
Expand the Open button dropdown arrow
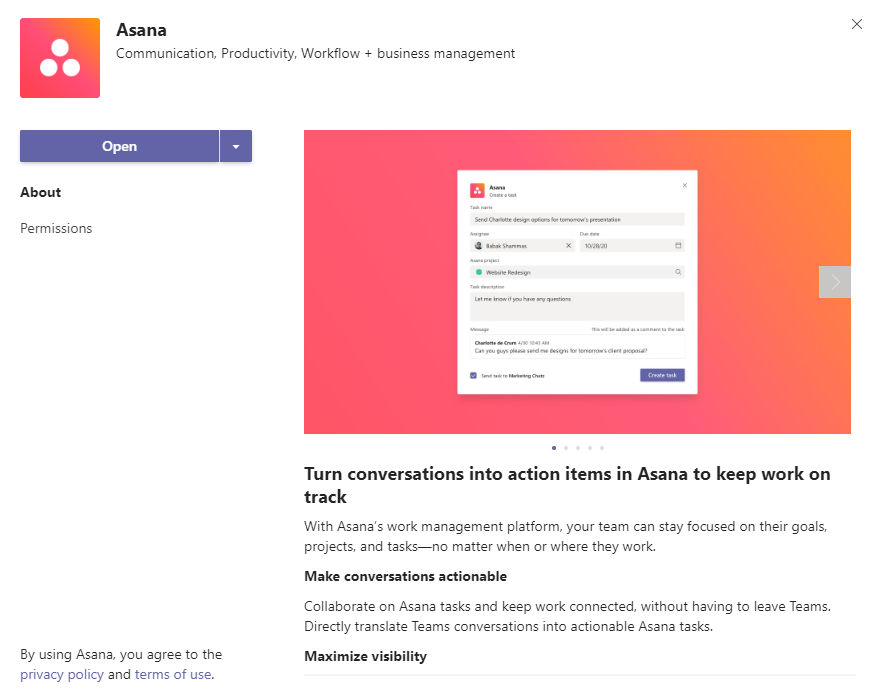(x=236, y=146)
